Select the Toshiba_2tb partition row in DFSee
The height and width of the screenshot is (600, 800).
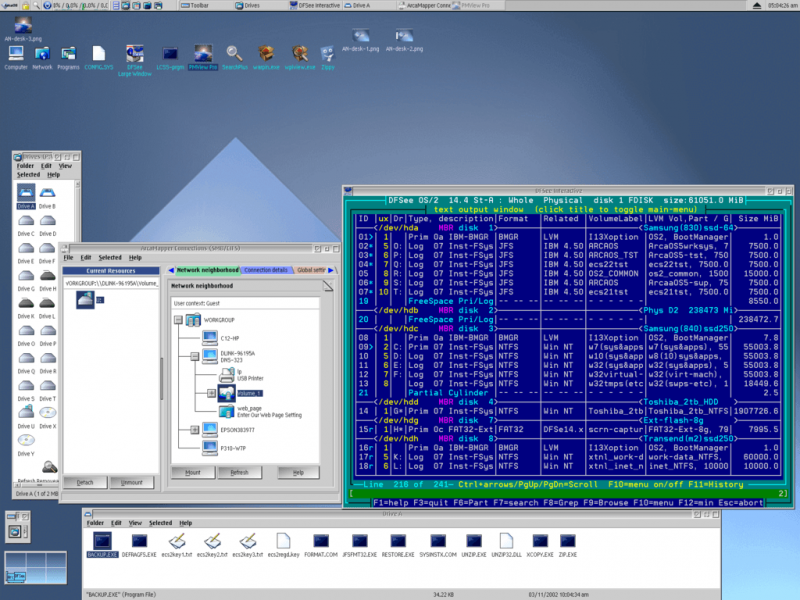tap(569, 411)
